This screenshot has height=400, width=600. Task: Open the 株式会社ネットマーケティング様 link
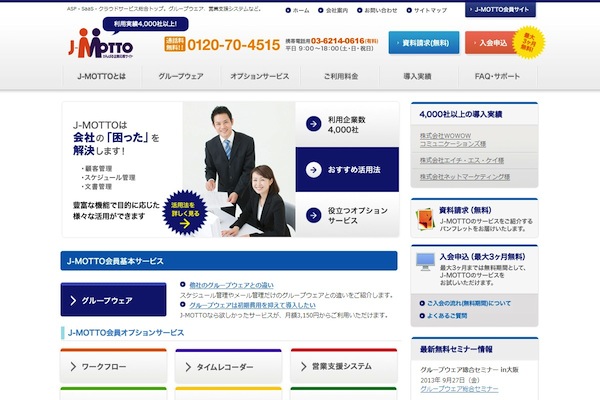pos(465,177)
